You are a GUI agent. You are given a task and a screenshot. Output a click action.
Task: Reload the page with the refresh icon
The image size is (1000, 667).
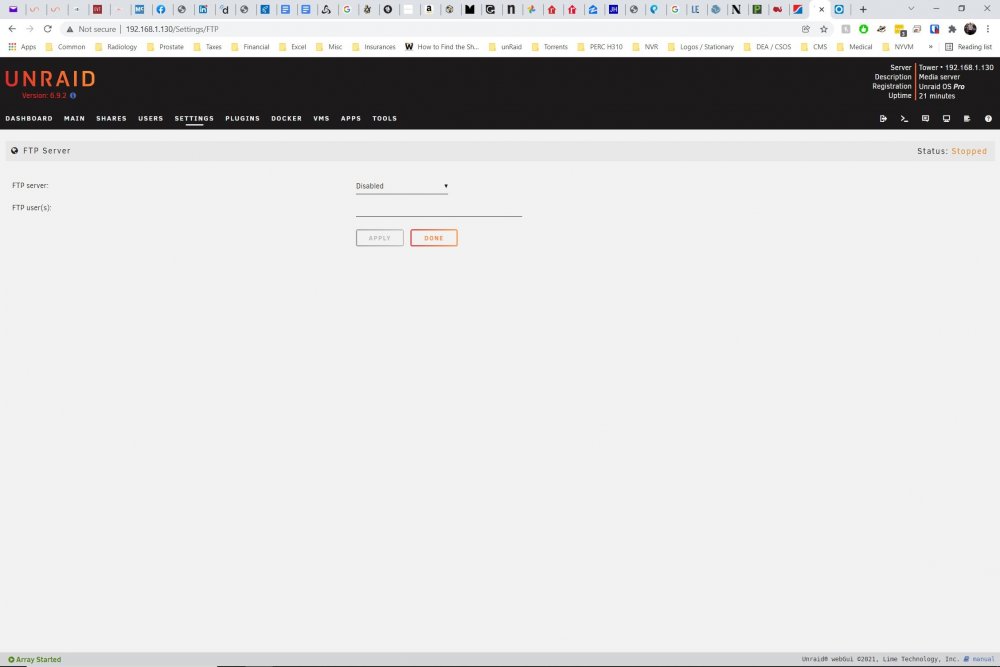pyautogui.click(x=47, y=29)
